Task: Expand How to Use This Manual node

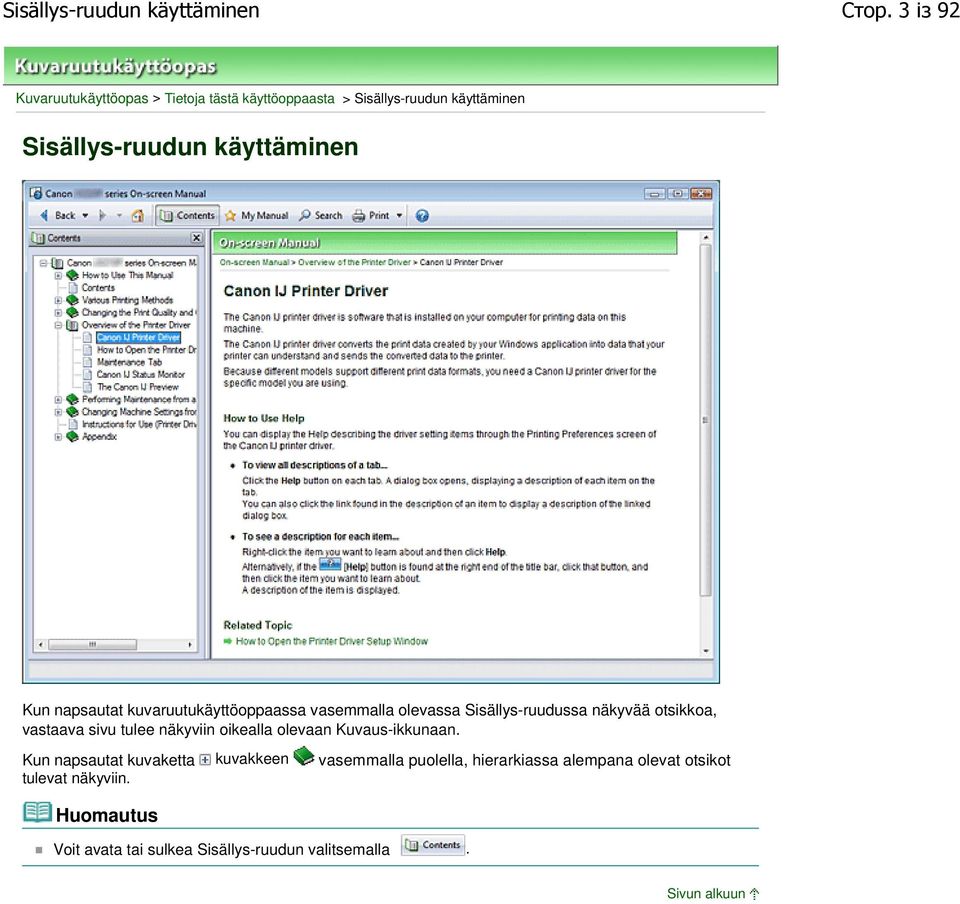Action: pos(58,275)
